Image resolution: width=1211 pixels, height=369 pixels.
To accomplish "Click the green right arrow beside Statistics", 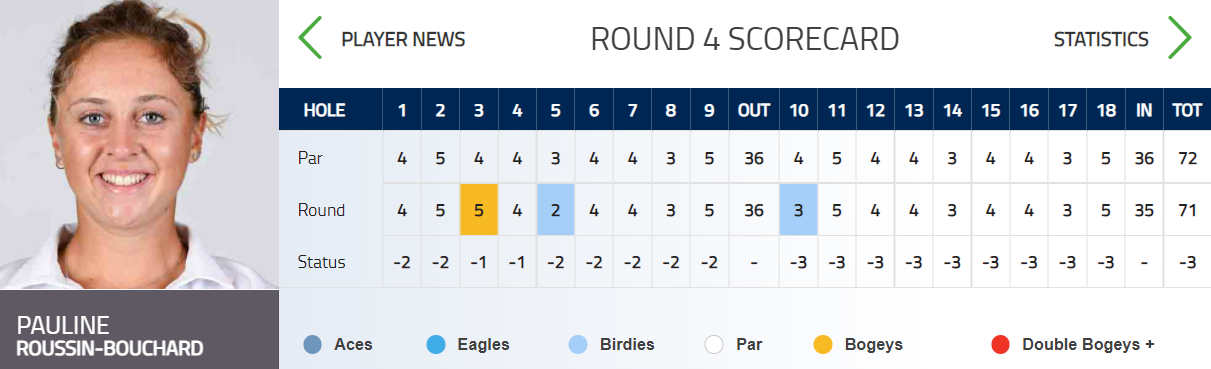I will (x=1180, y=38).
